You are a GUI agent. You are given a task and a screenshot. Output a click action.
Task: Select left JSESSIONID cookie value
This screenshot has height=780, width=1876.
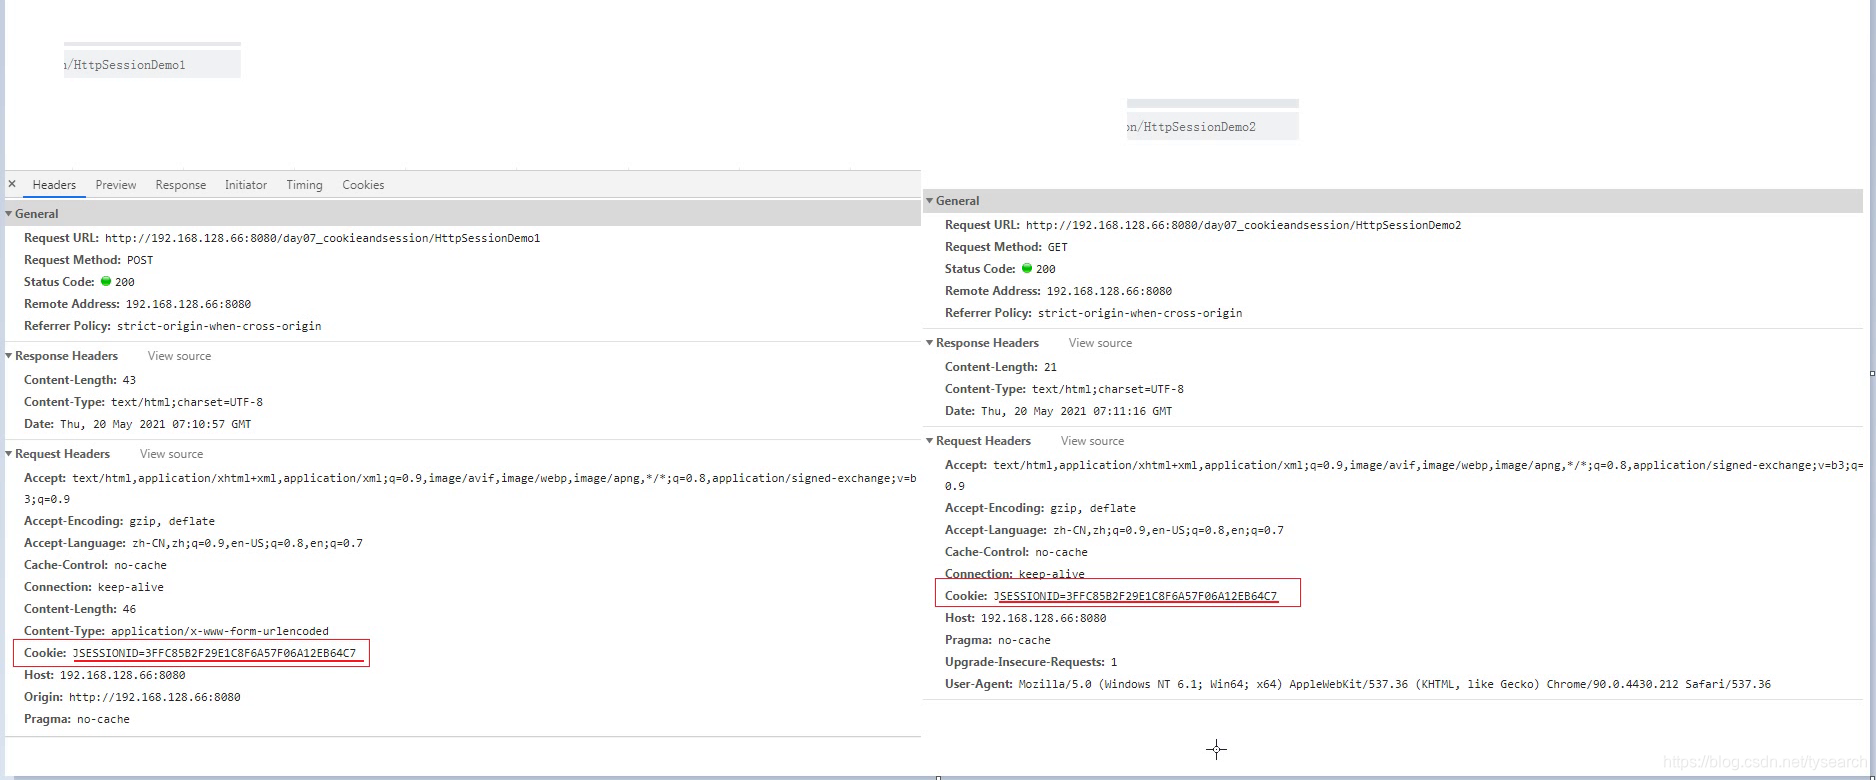click(x=214, y=653)
